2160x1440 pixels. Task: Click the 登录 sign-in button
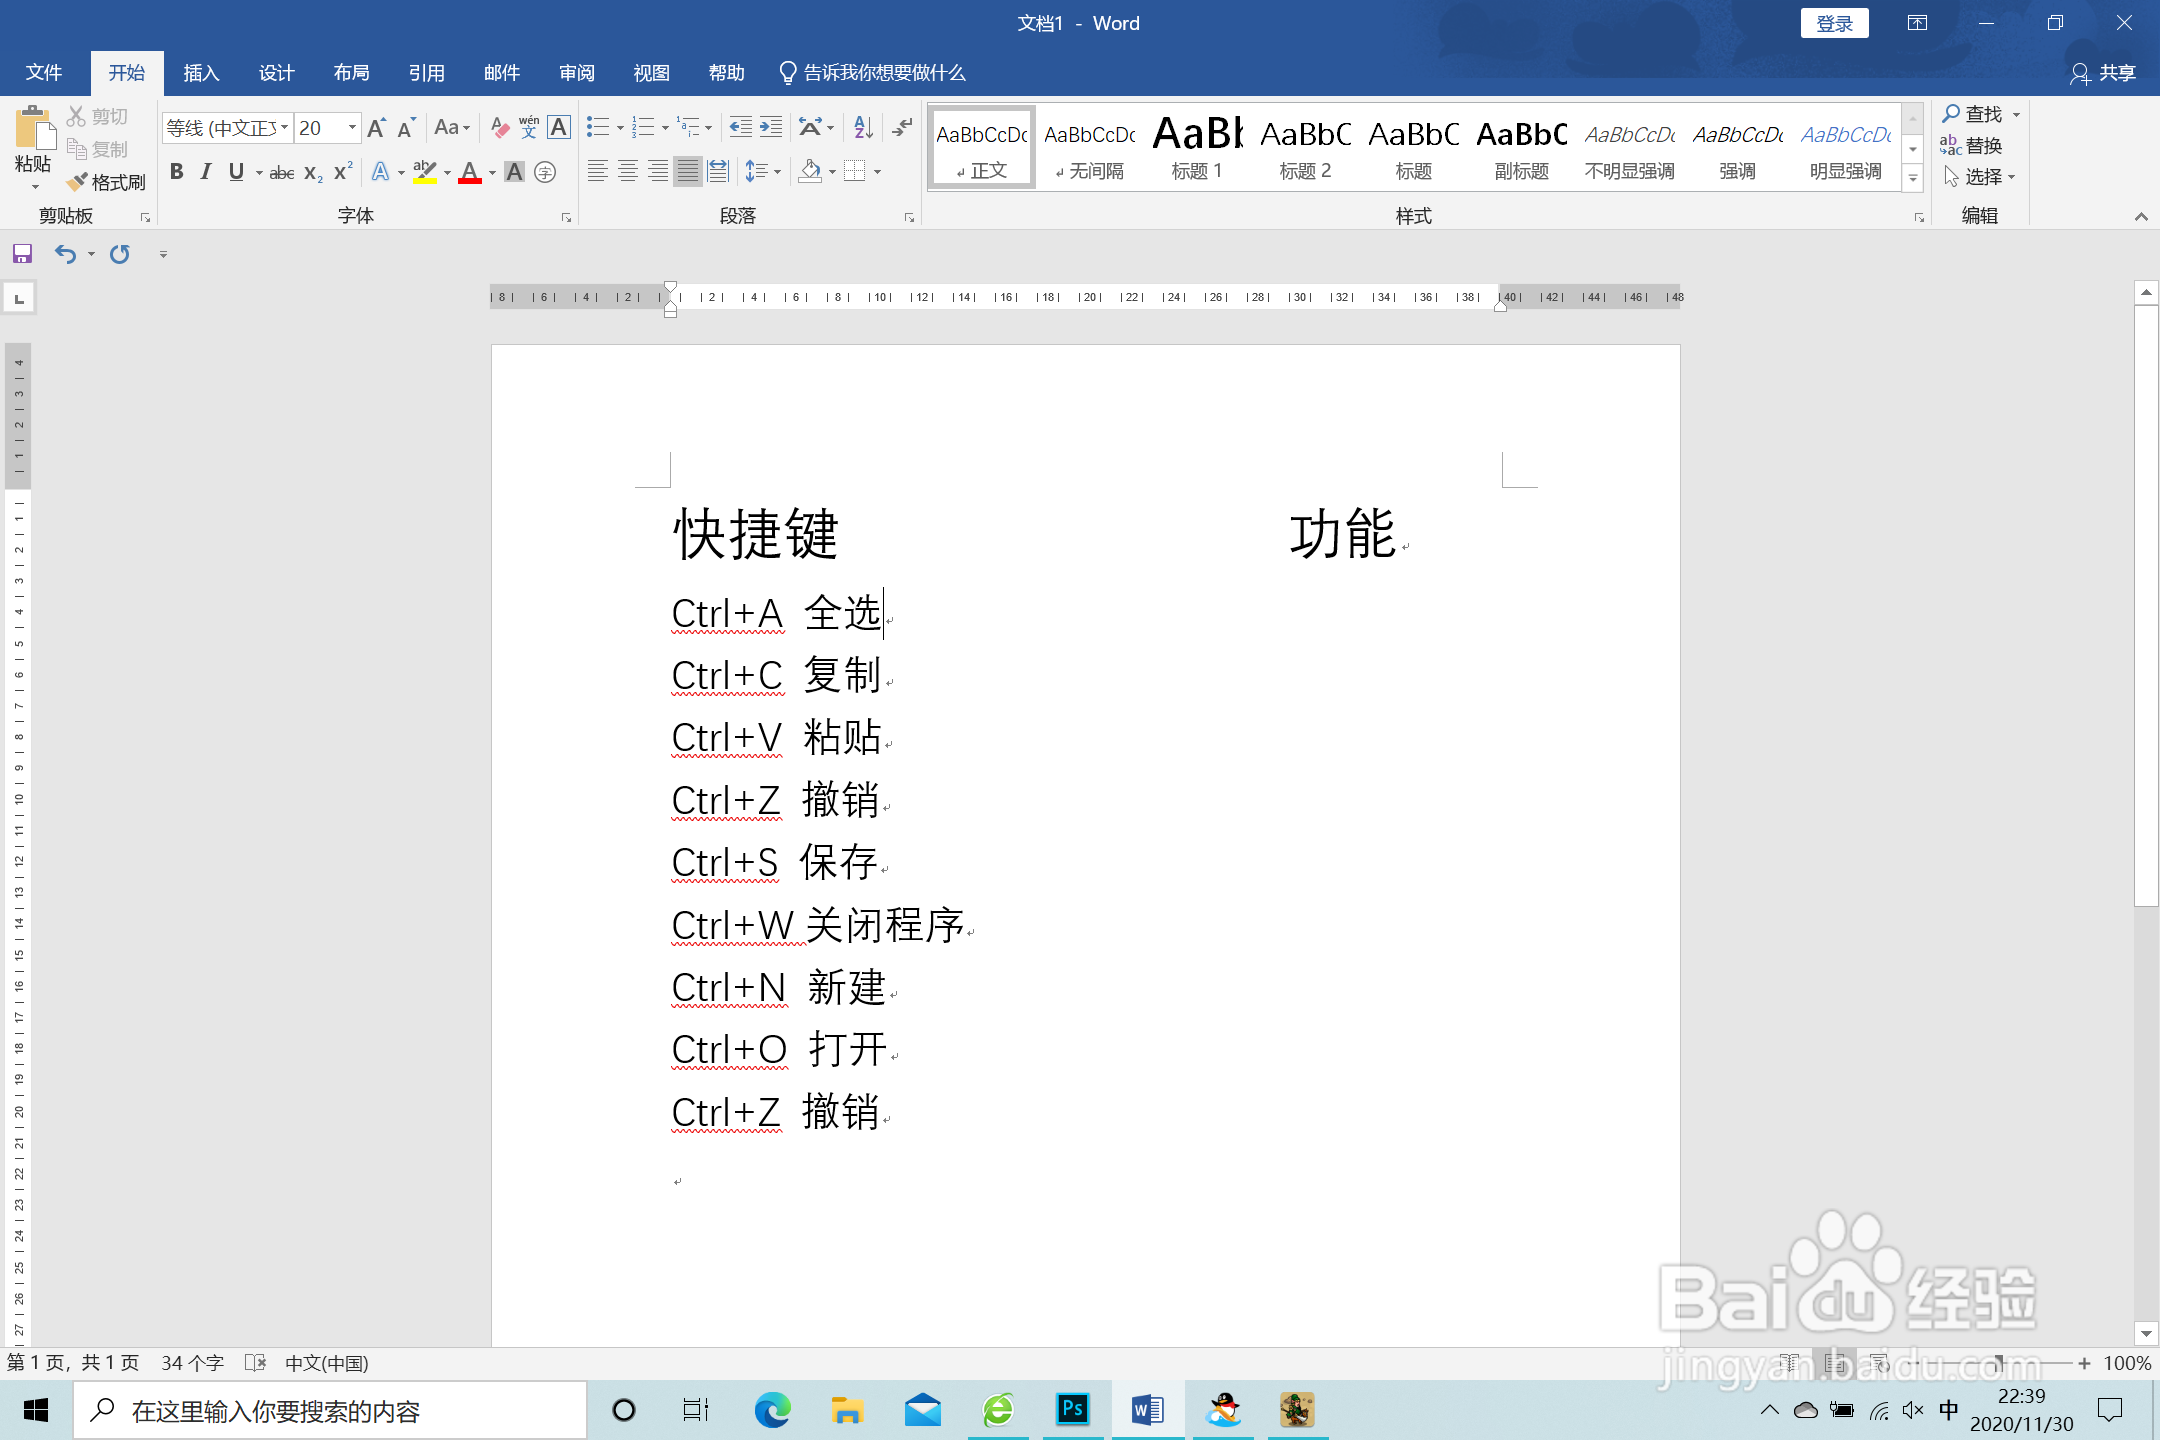(1835, 22)
